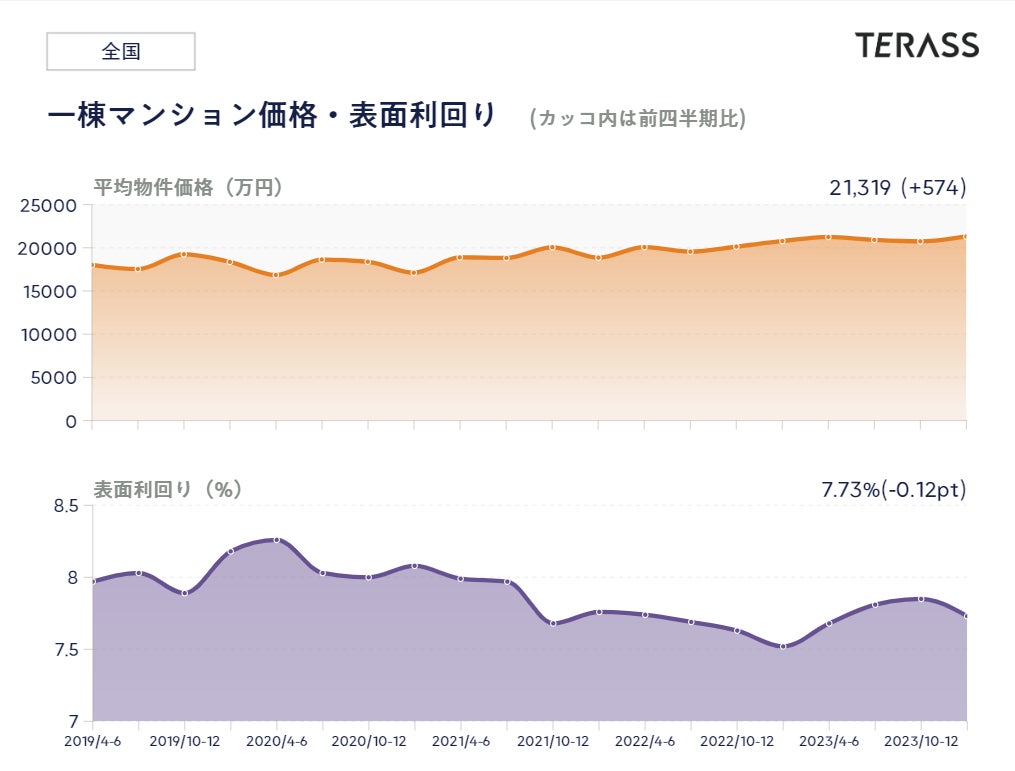Click the 8.5 y-axis label on yield chart
This screenshot has width=1015, height=771.
(65, 506)
